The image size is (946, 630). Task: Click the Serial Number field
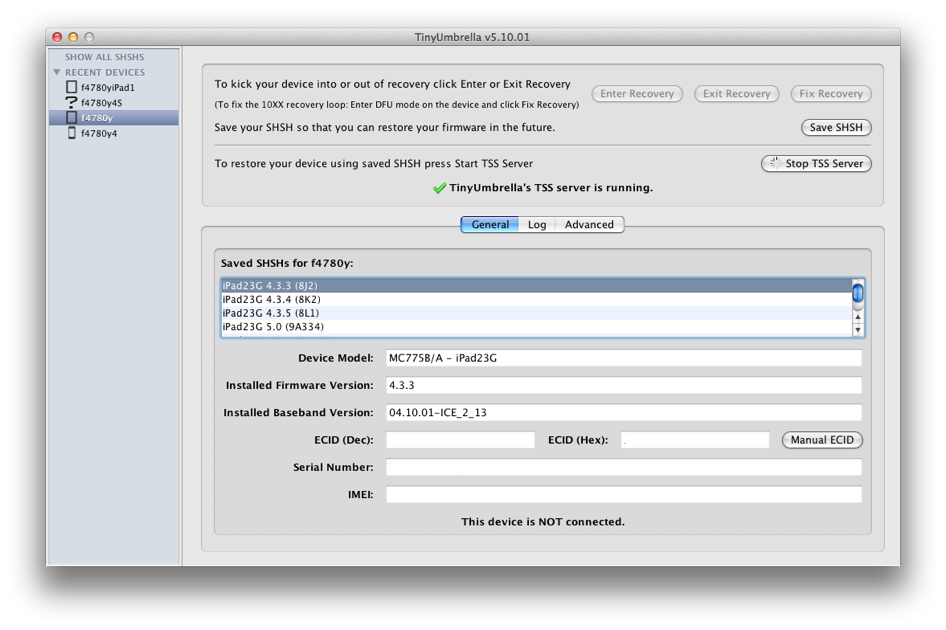point(624,467)
